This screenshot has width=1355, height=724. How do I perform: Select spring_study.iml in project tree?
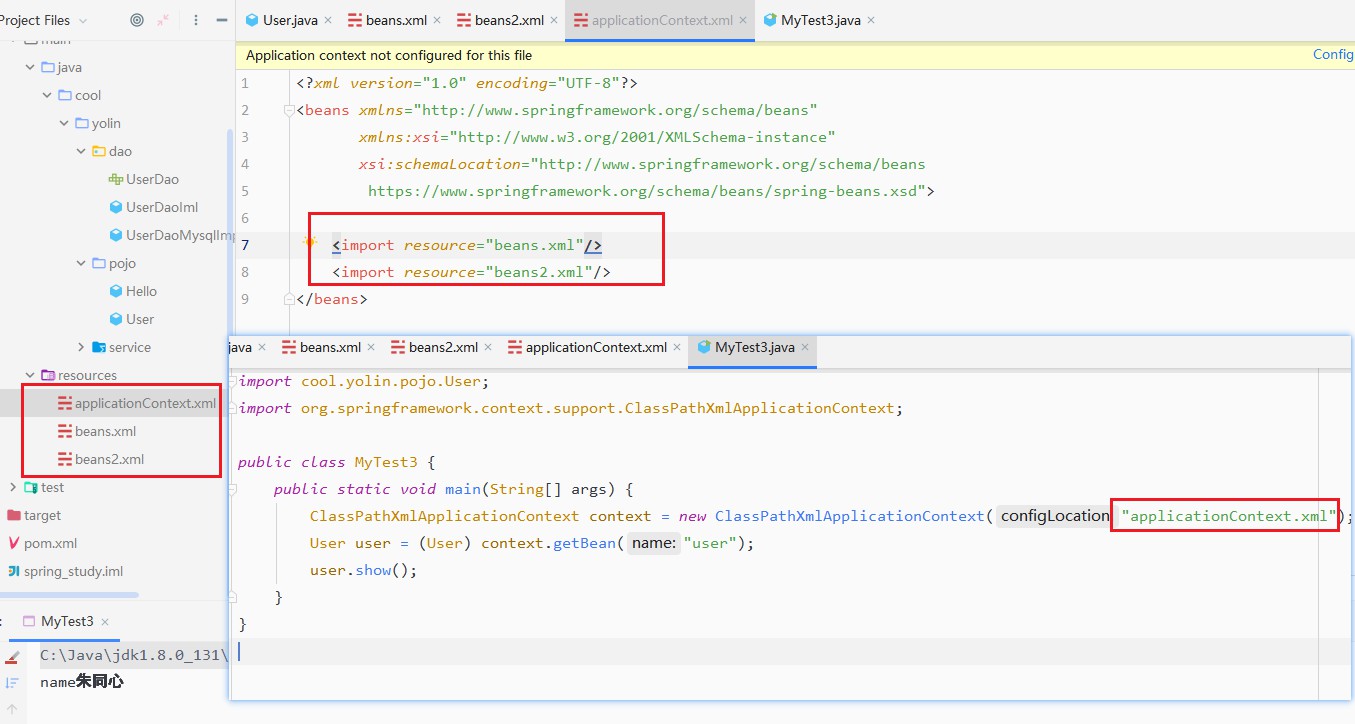coord(65,571)
